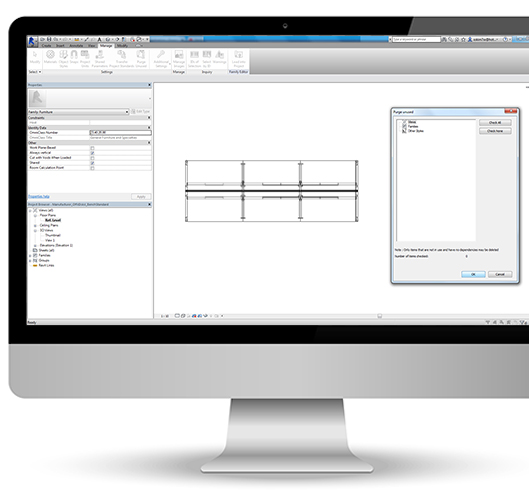This screenshot has height=490, width=529.
Task: Select Revit Links in Project Browser
Action: (x=46, y=266)
